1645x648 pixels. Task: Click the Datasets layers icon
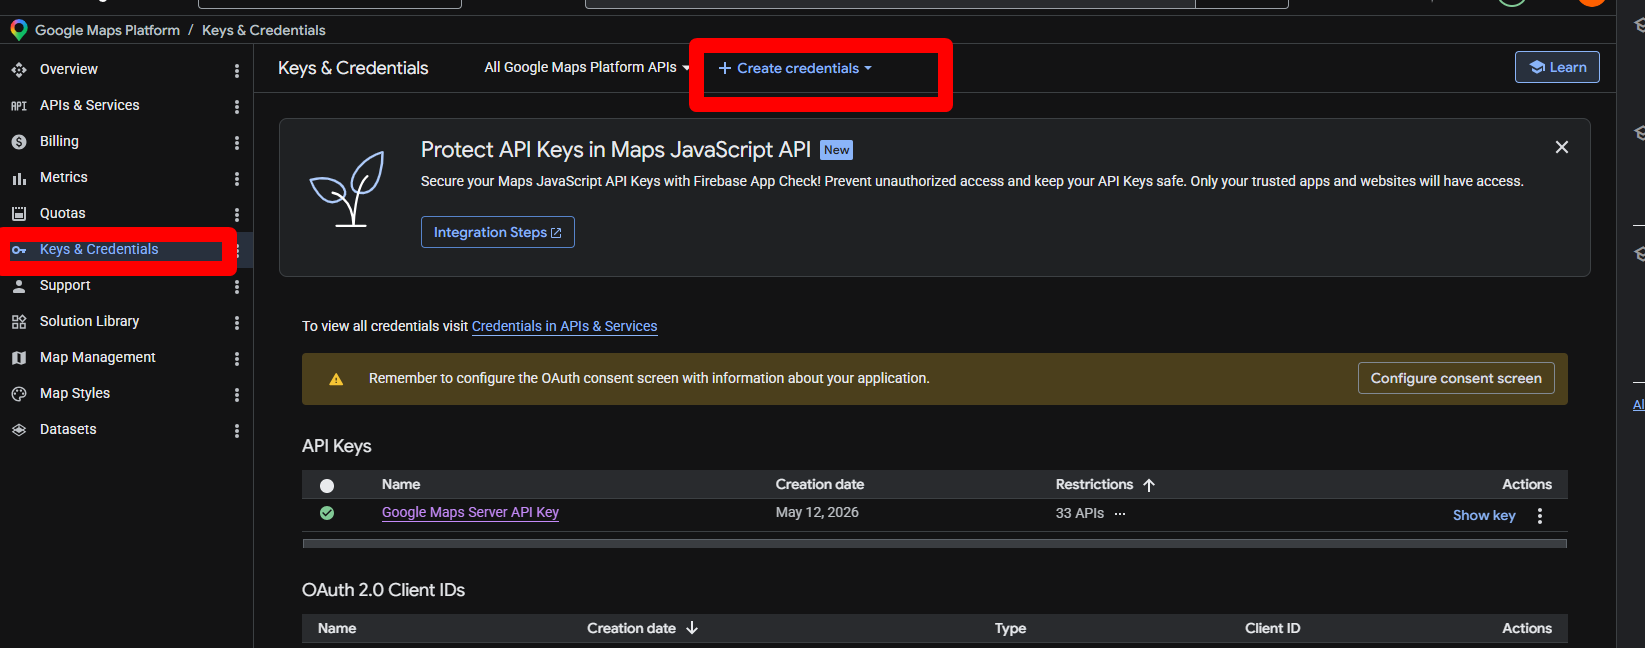coord(19,430)
